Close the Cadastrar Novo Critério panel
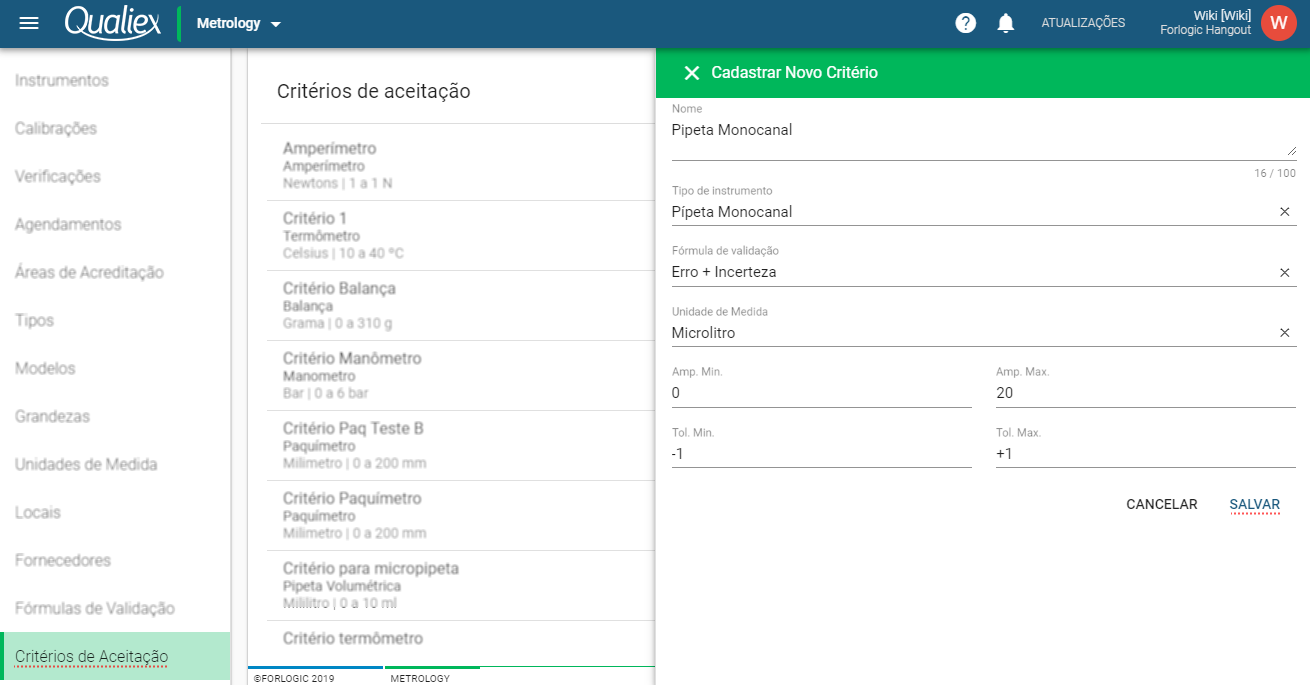The image size is (1310, 685). point(691,72)
